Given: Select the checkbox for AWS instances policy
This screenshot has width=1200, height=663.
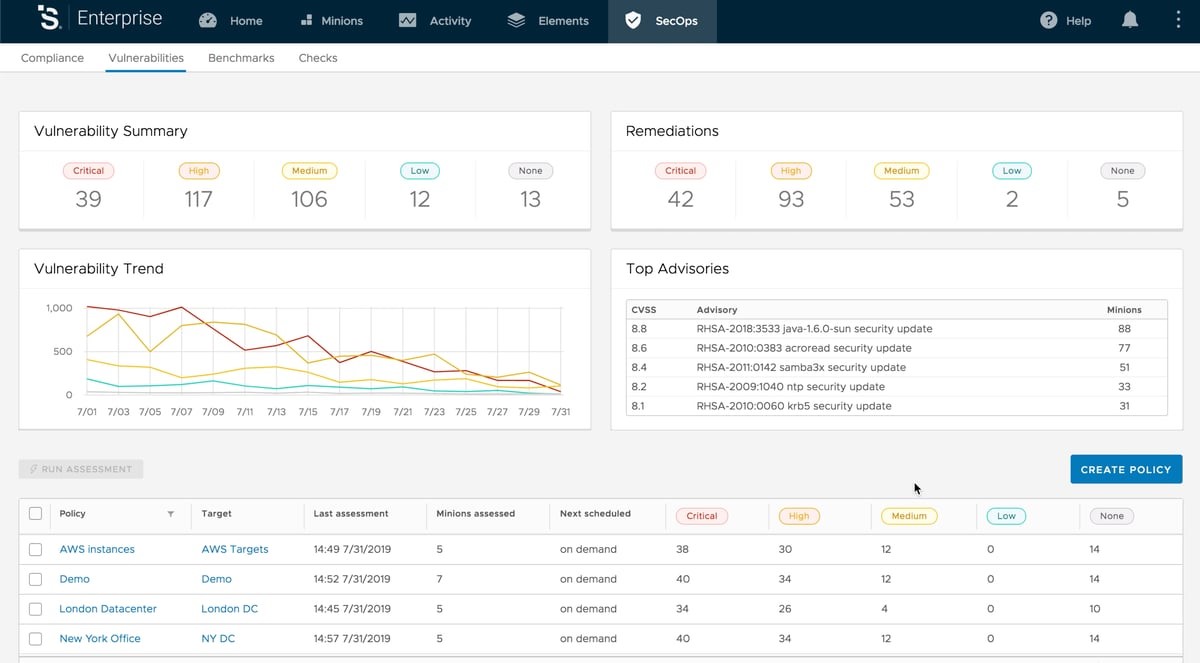Looking at the screenshot, I should [35, 549].
